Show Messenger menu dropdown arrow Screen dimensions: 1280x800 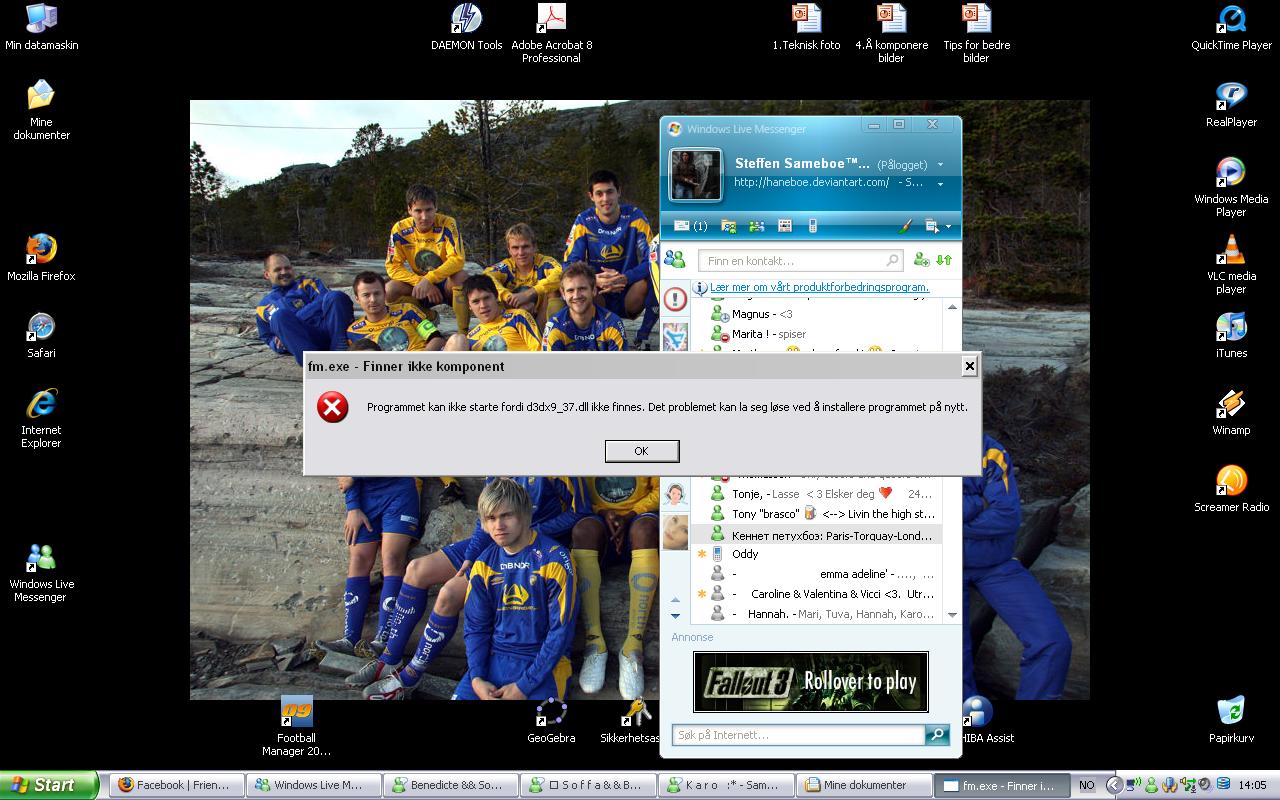click(x=948, y=227)
